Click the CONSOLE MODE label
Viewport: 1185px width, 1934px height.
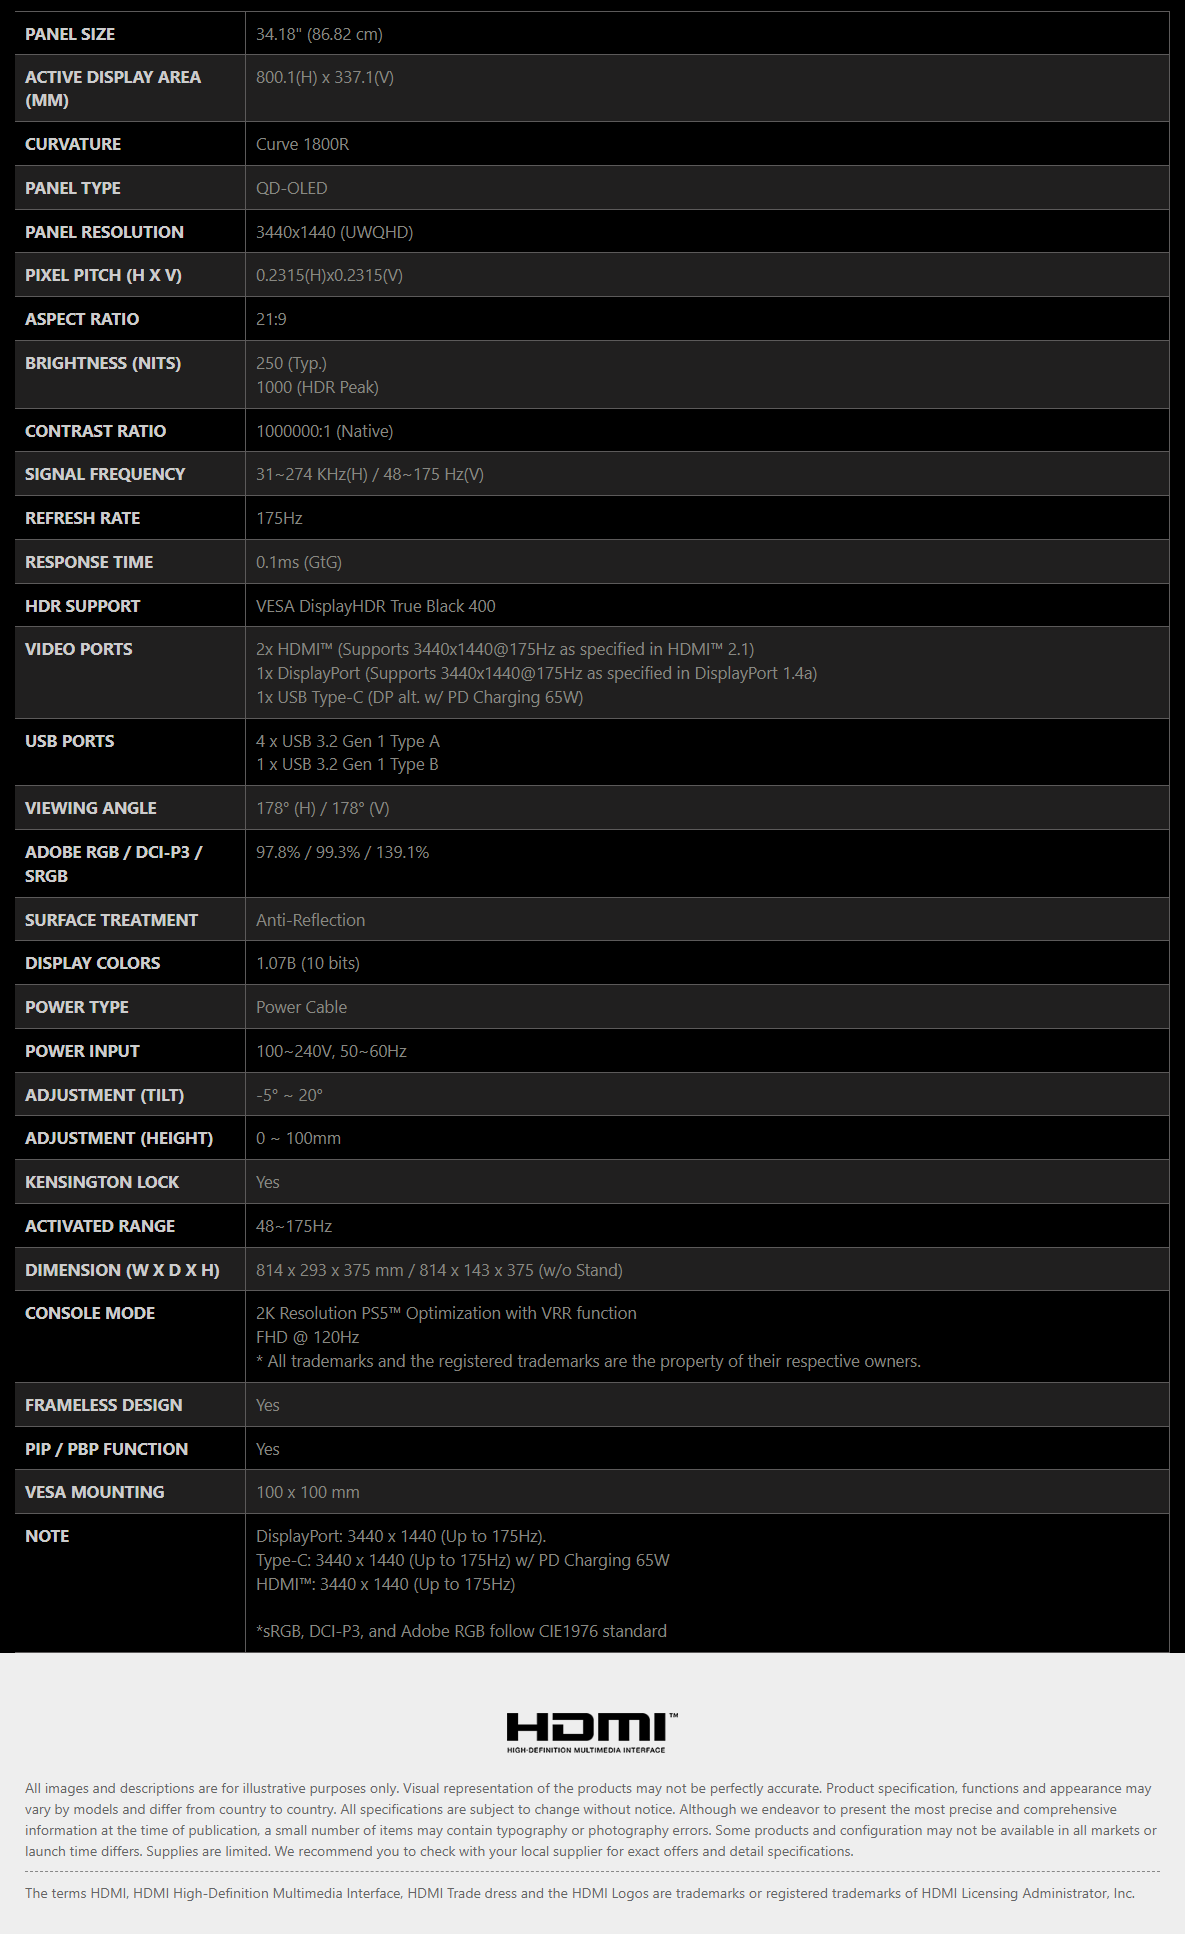90,1313
